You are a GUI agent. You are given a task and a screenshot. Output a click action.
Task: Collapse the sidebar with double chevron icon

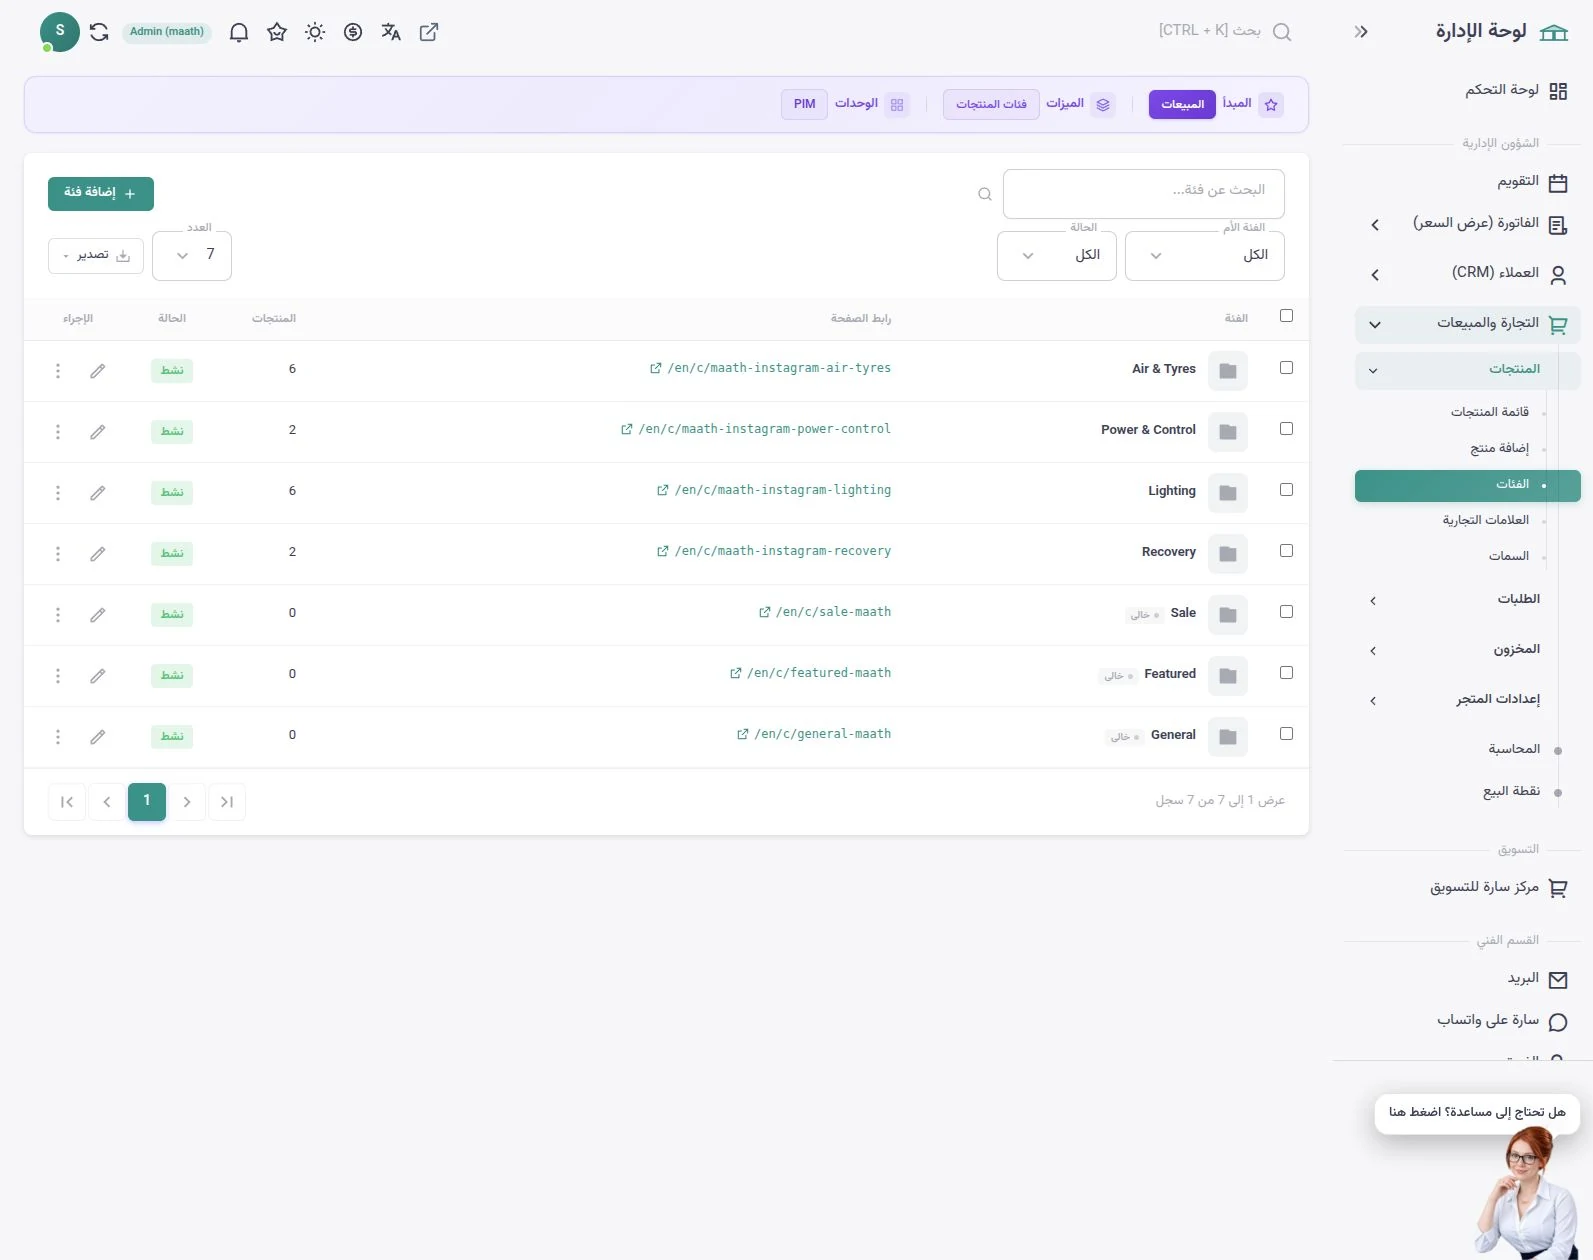pyautogui.click(x=1361, y=32)
